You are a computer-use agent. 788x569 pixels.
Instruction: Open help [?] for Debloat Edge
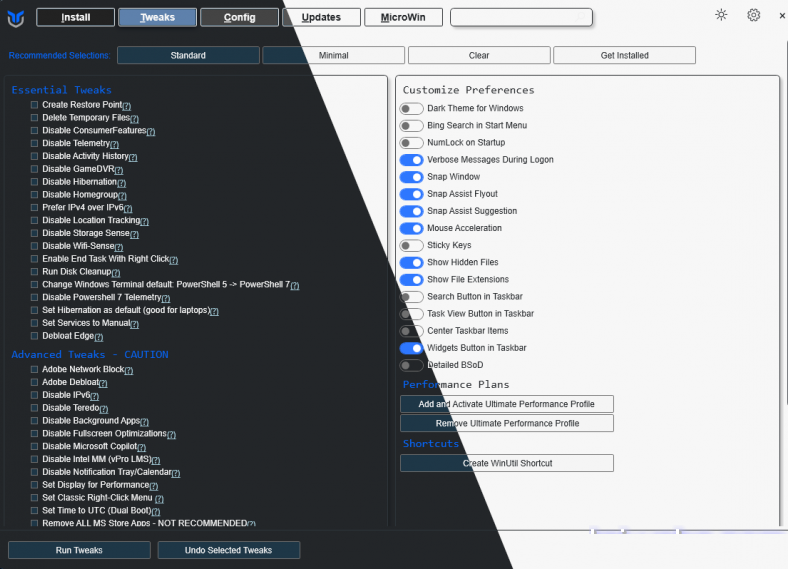pos(98,337)
